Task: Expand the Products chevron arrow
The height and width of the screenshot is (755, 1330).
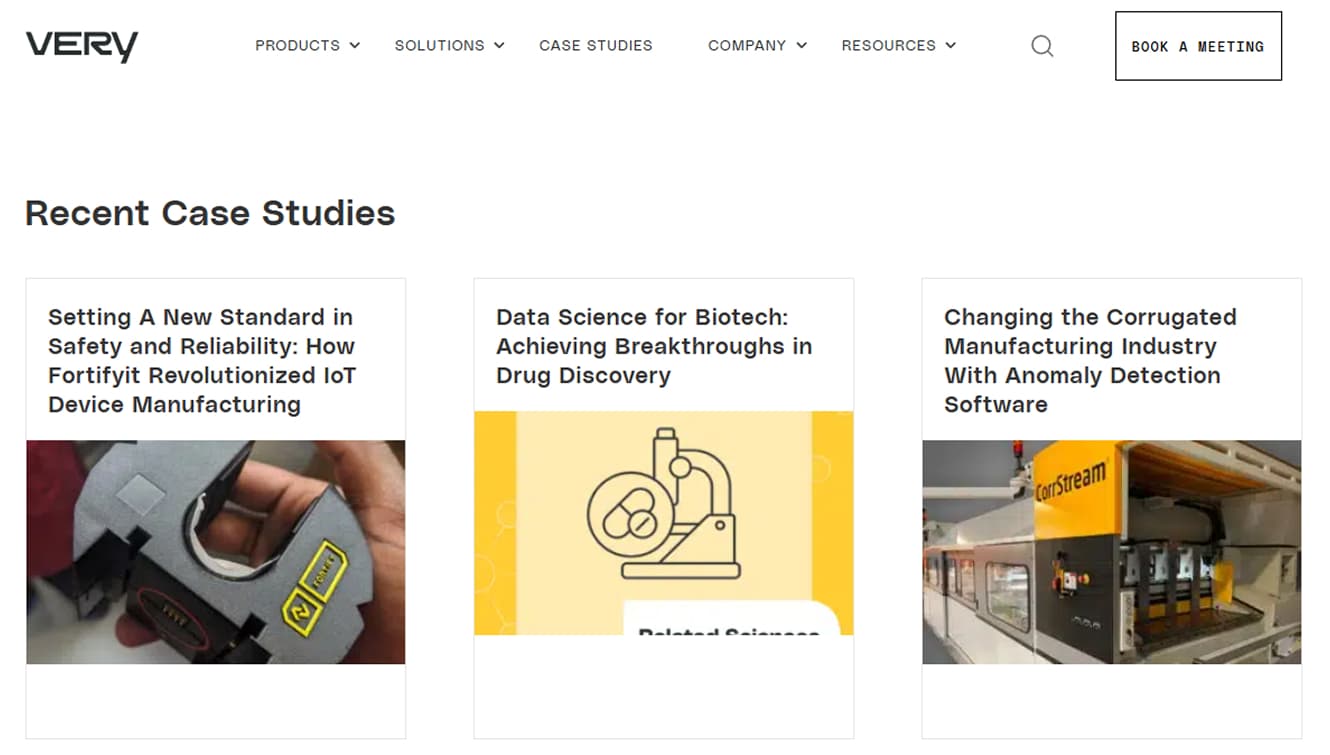Action: pos(355,46)
